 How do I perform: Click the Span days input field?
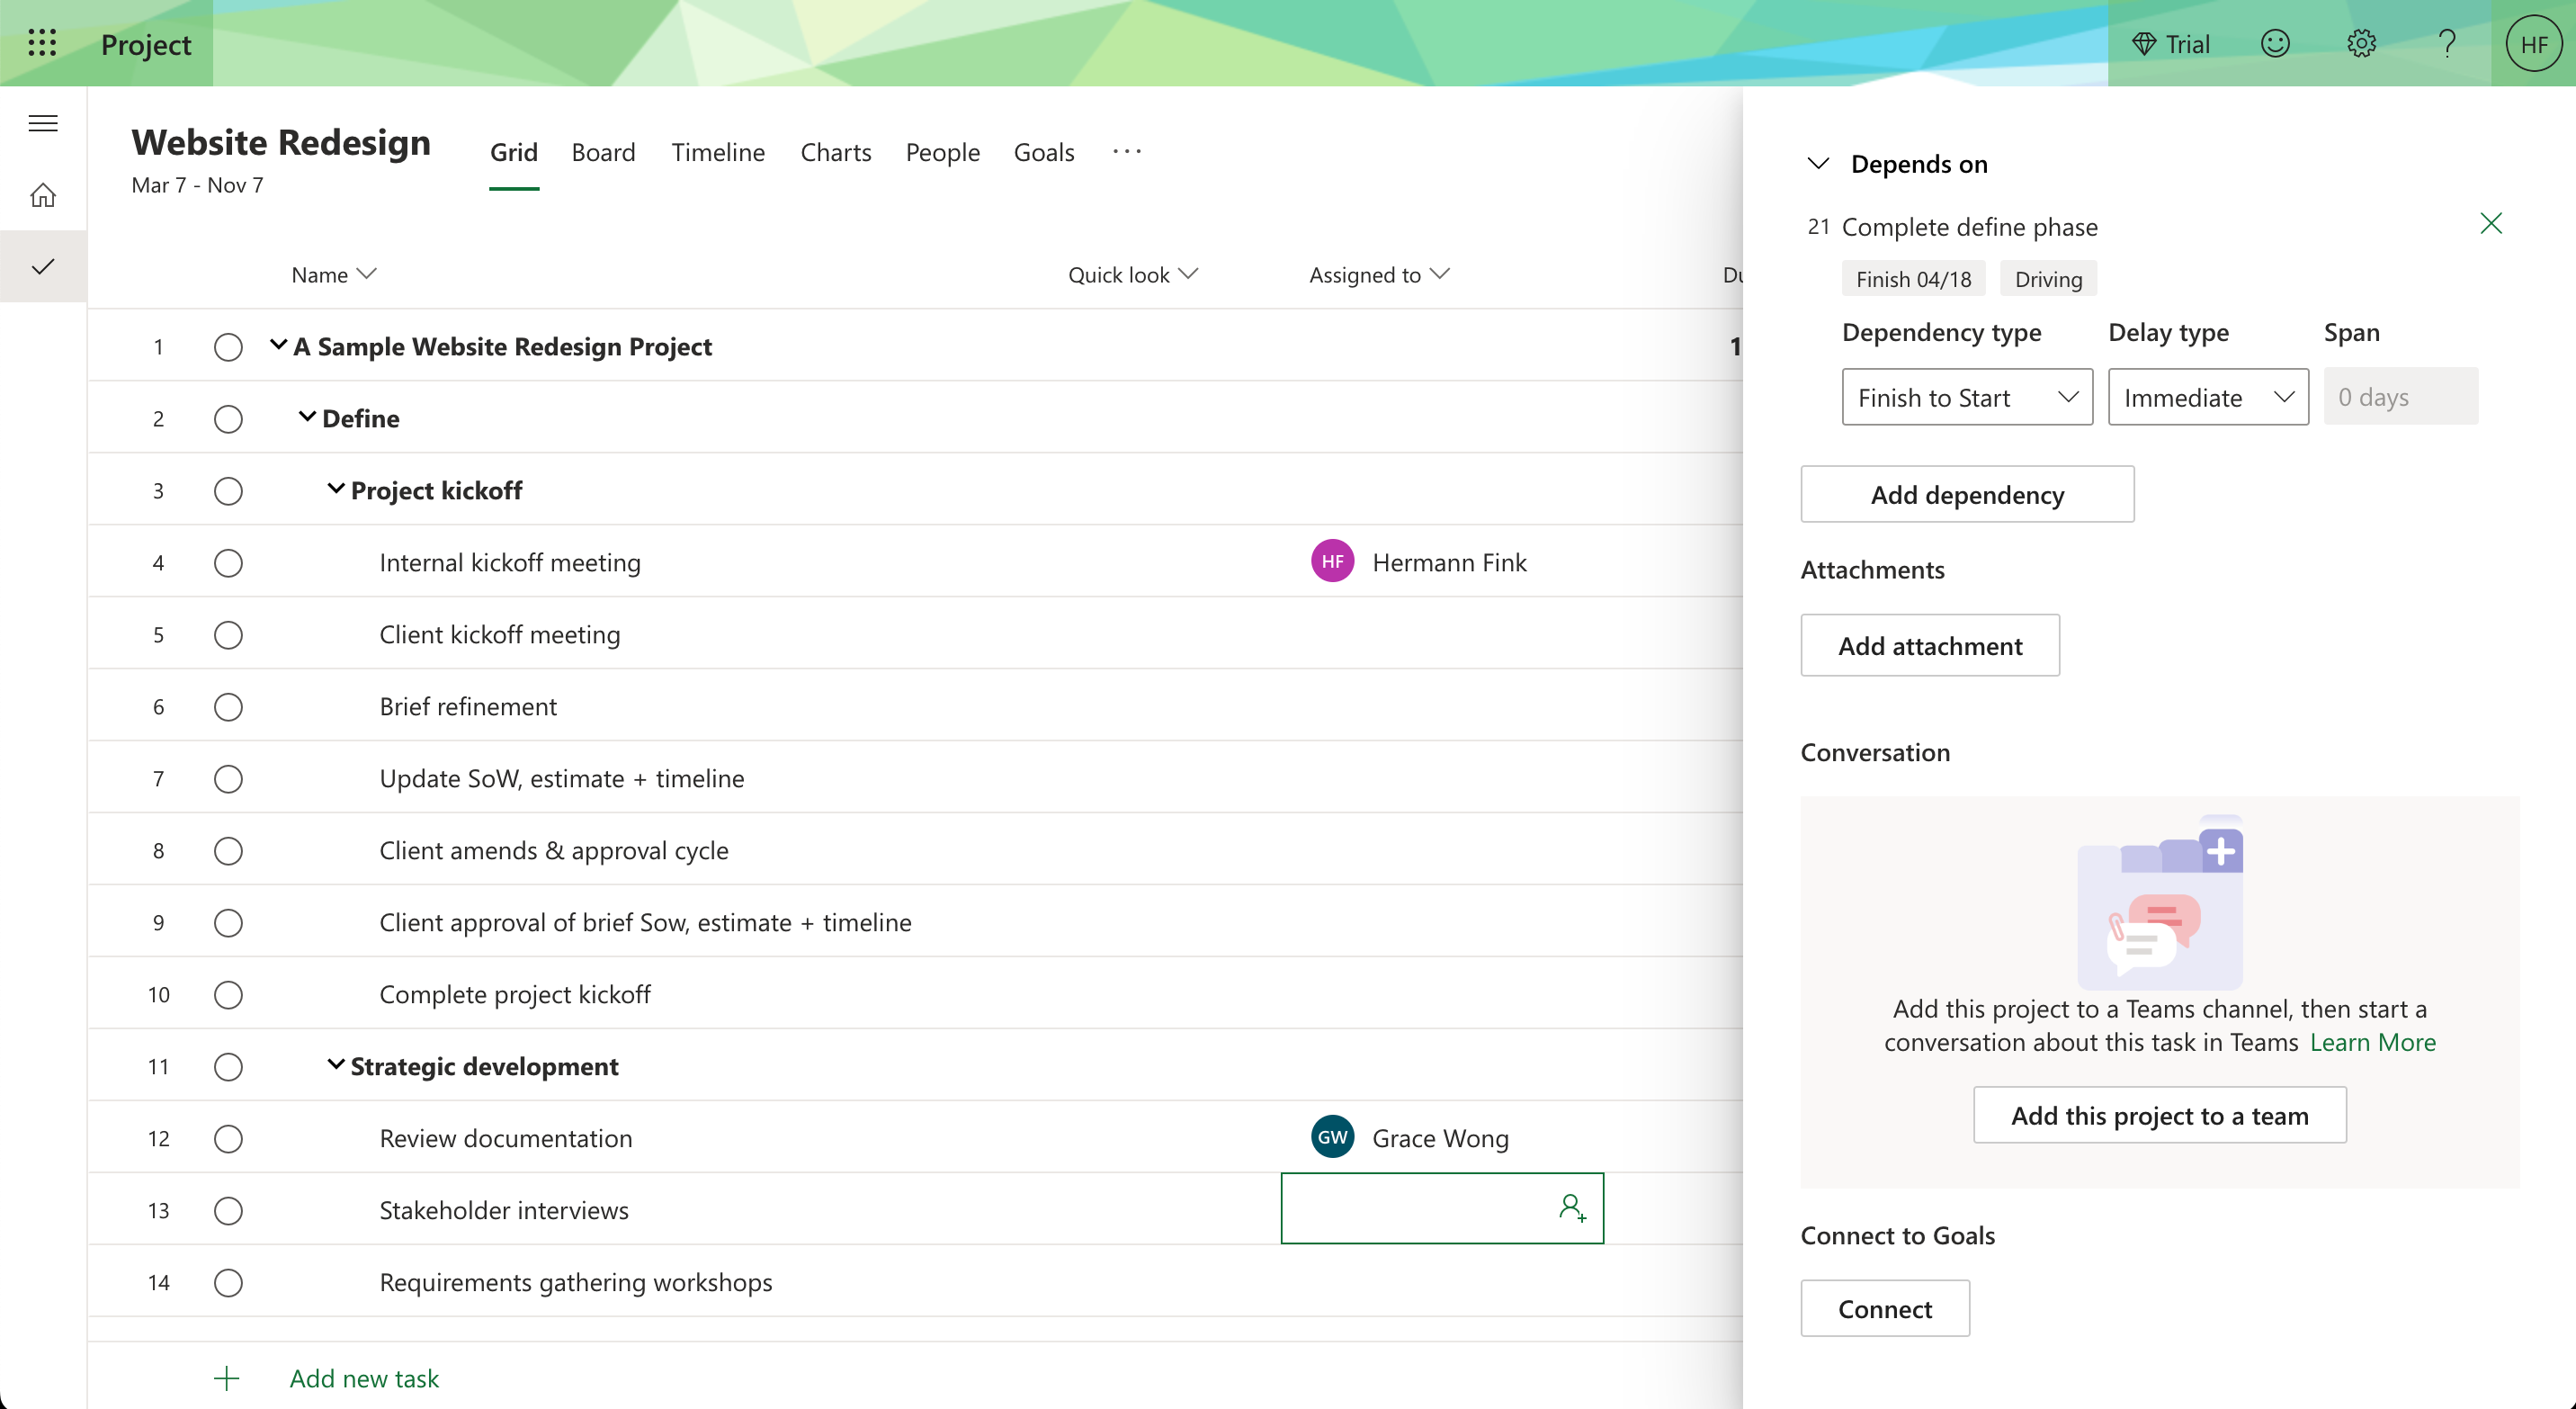pos(2401,397)
